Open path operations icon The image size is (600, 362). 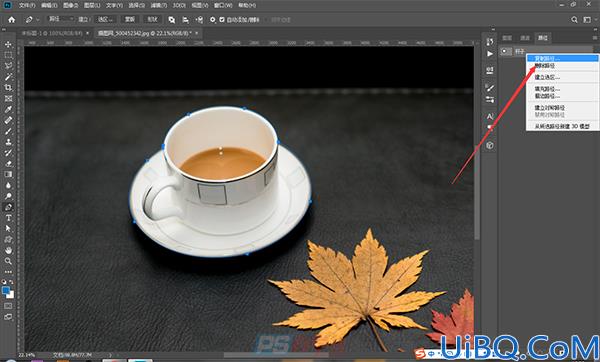[x=172, y=20]
